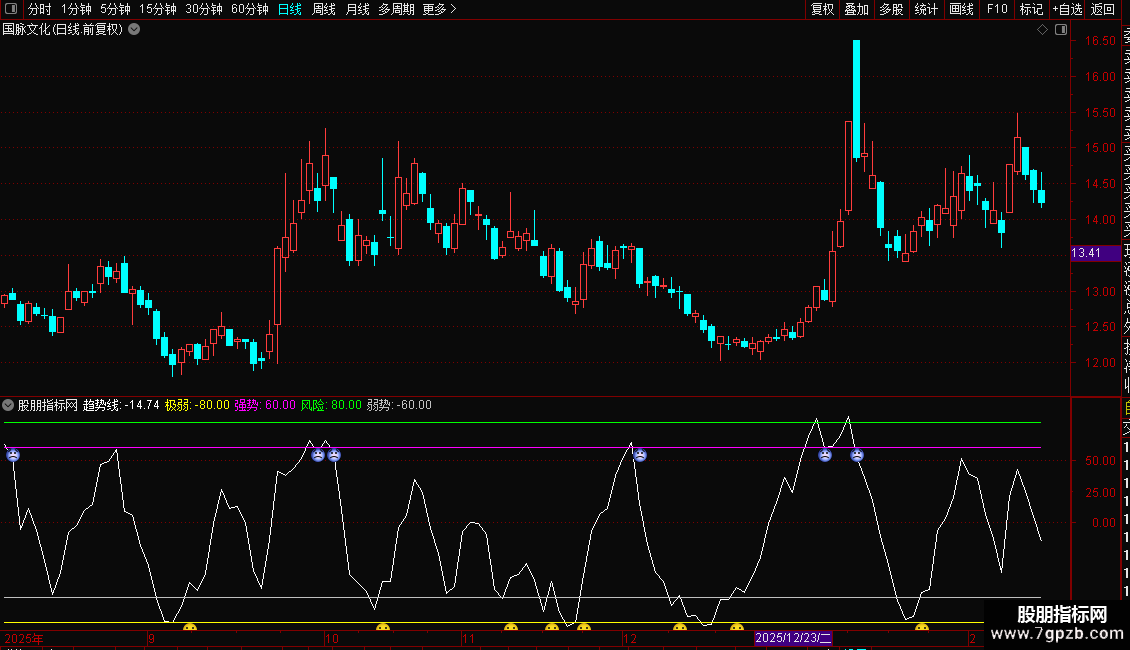
Task: Switch to the 日线 daily chart tab
Action: [289, 9]
